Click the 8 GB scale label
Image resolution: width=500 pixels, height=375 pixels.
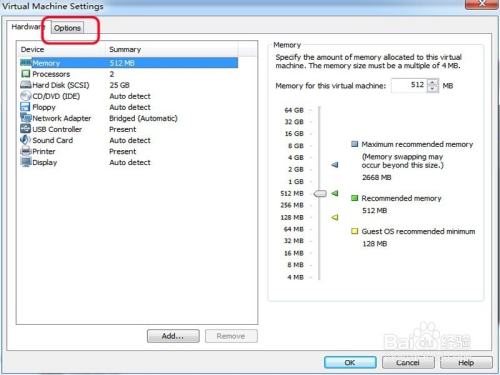[x=296, y=146]
